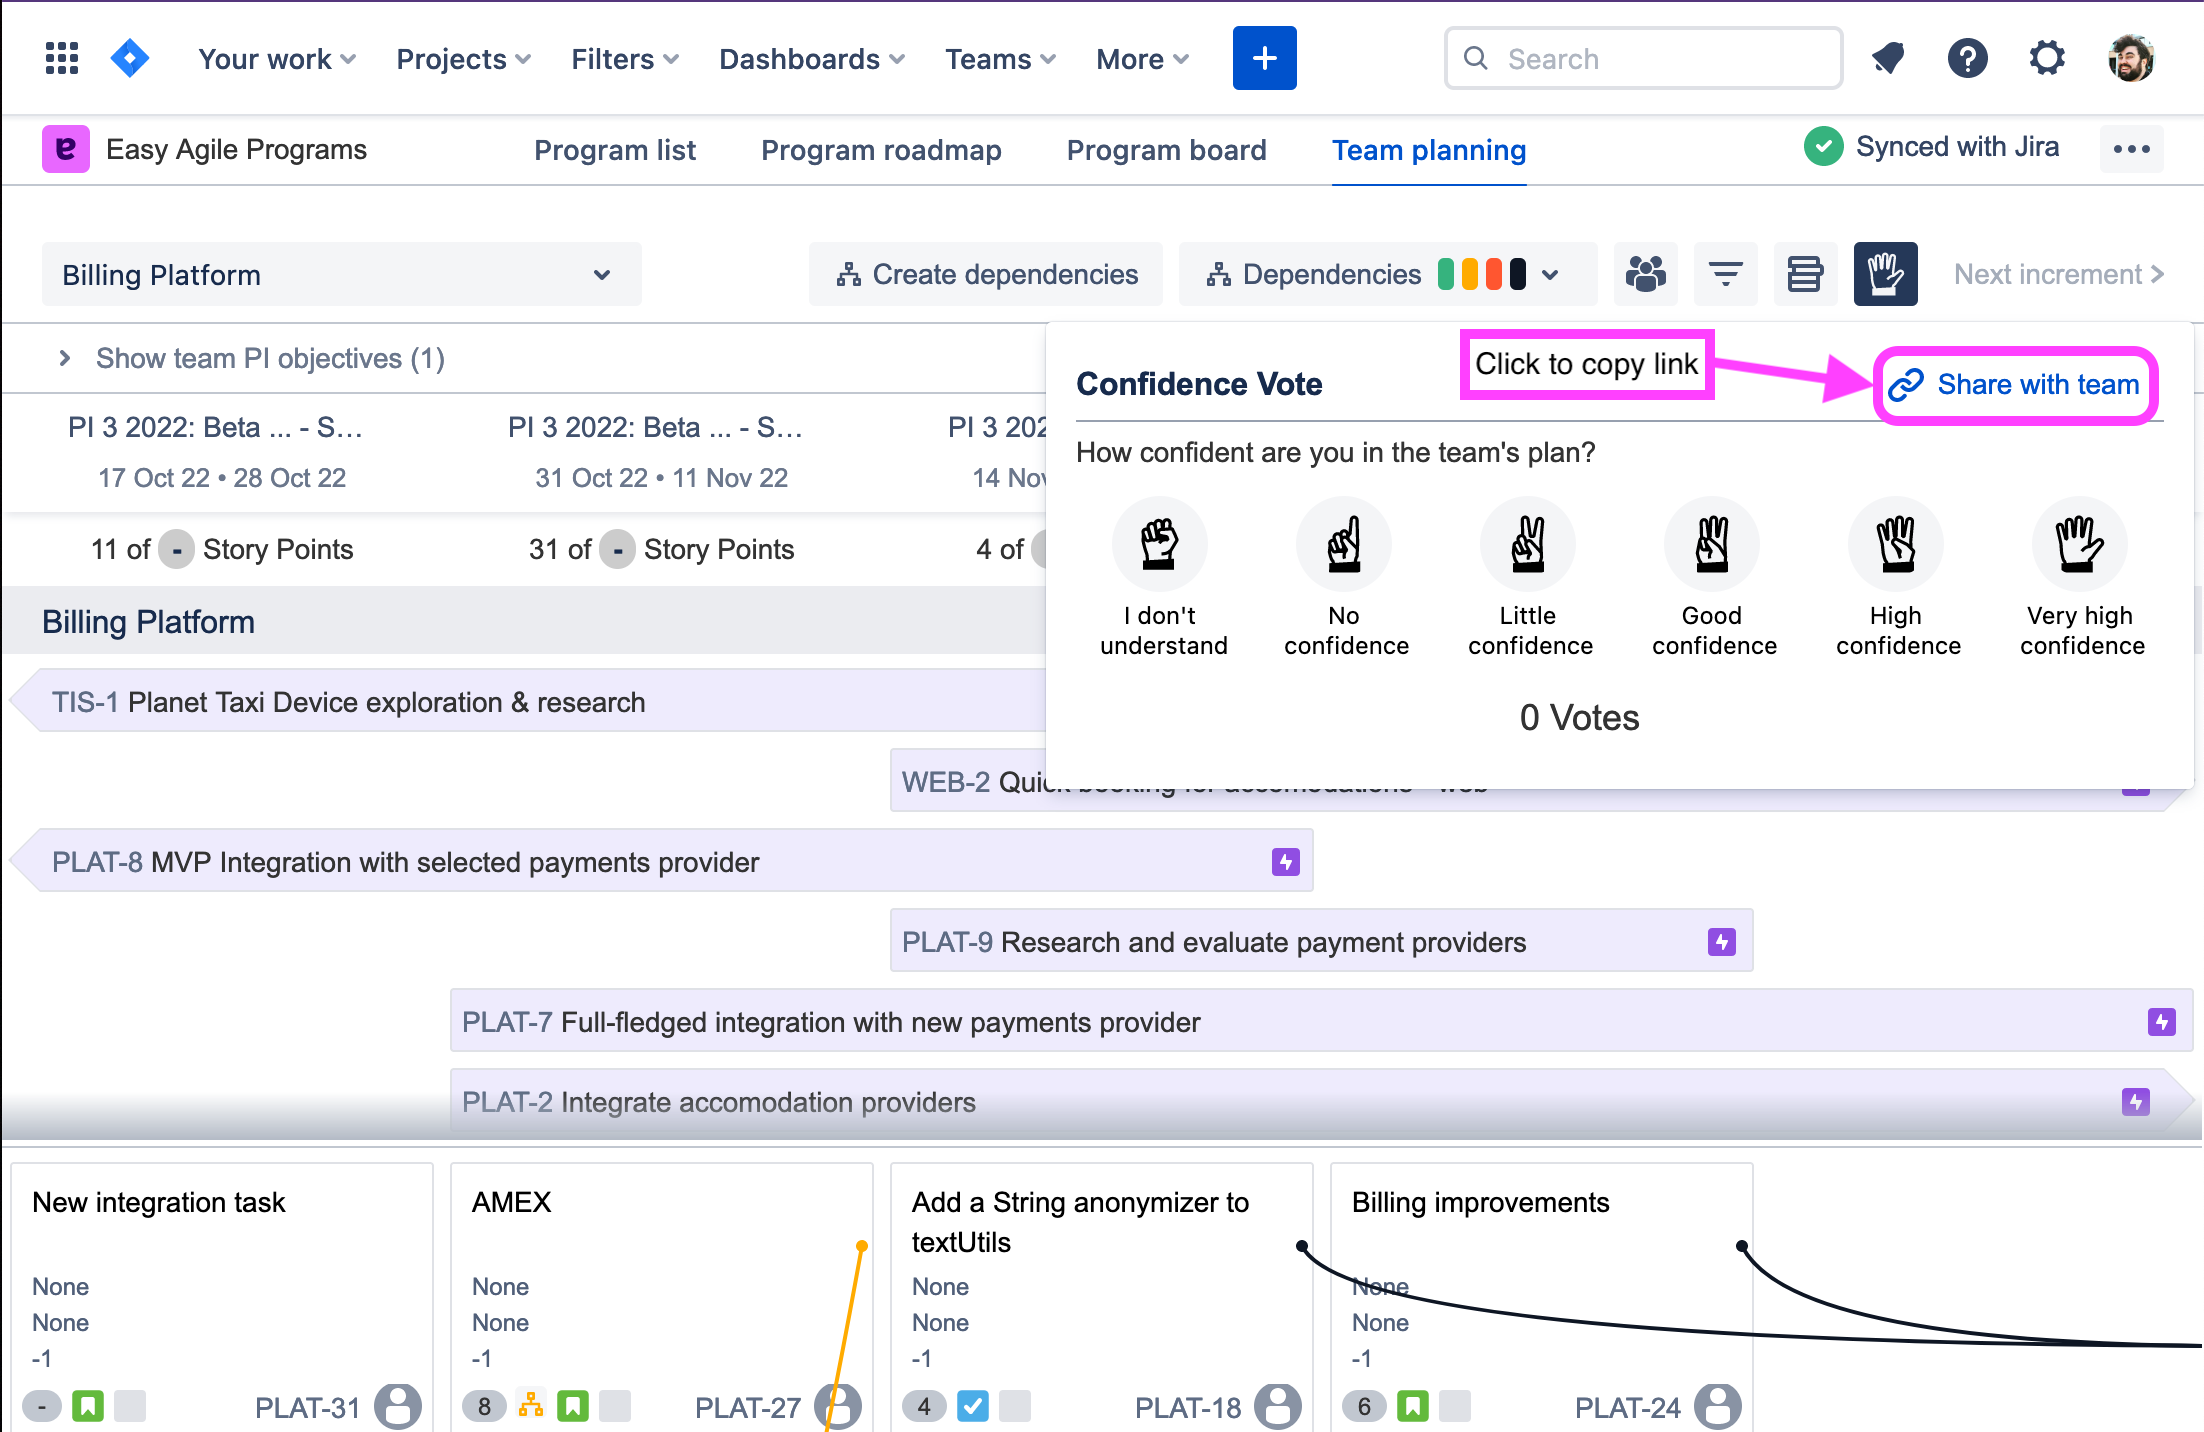Click the red dependency color swatch
This screenshot has height=1432, width=2204.
(x=1494, y=275)
